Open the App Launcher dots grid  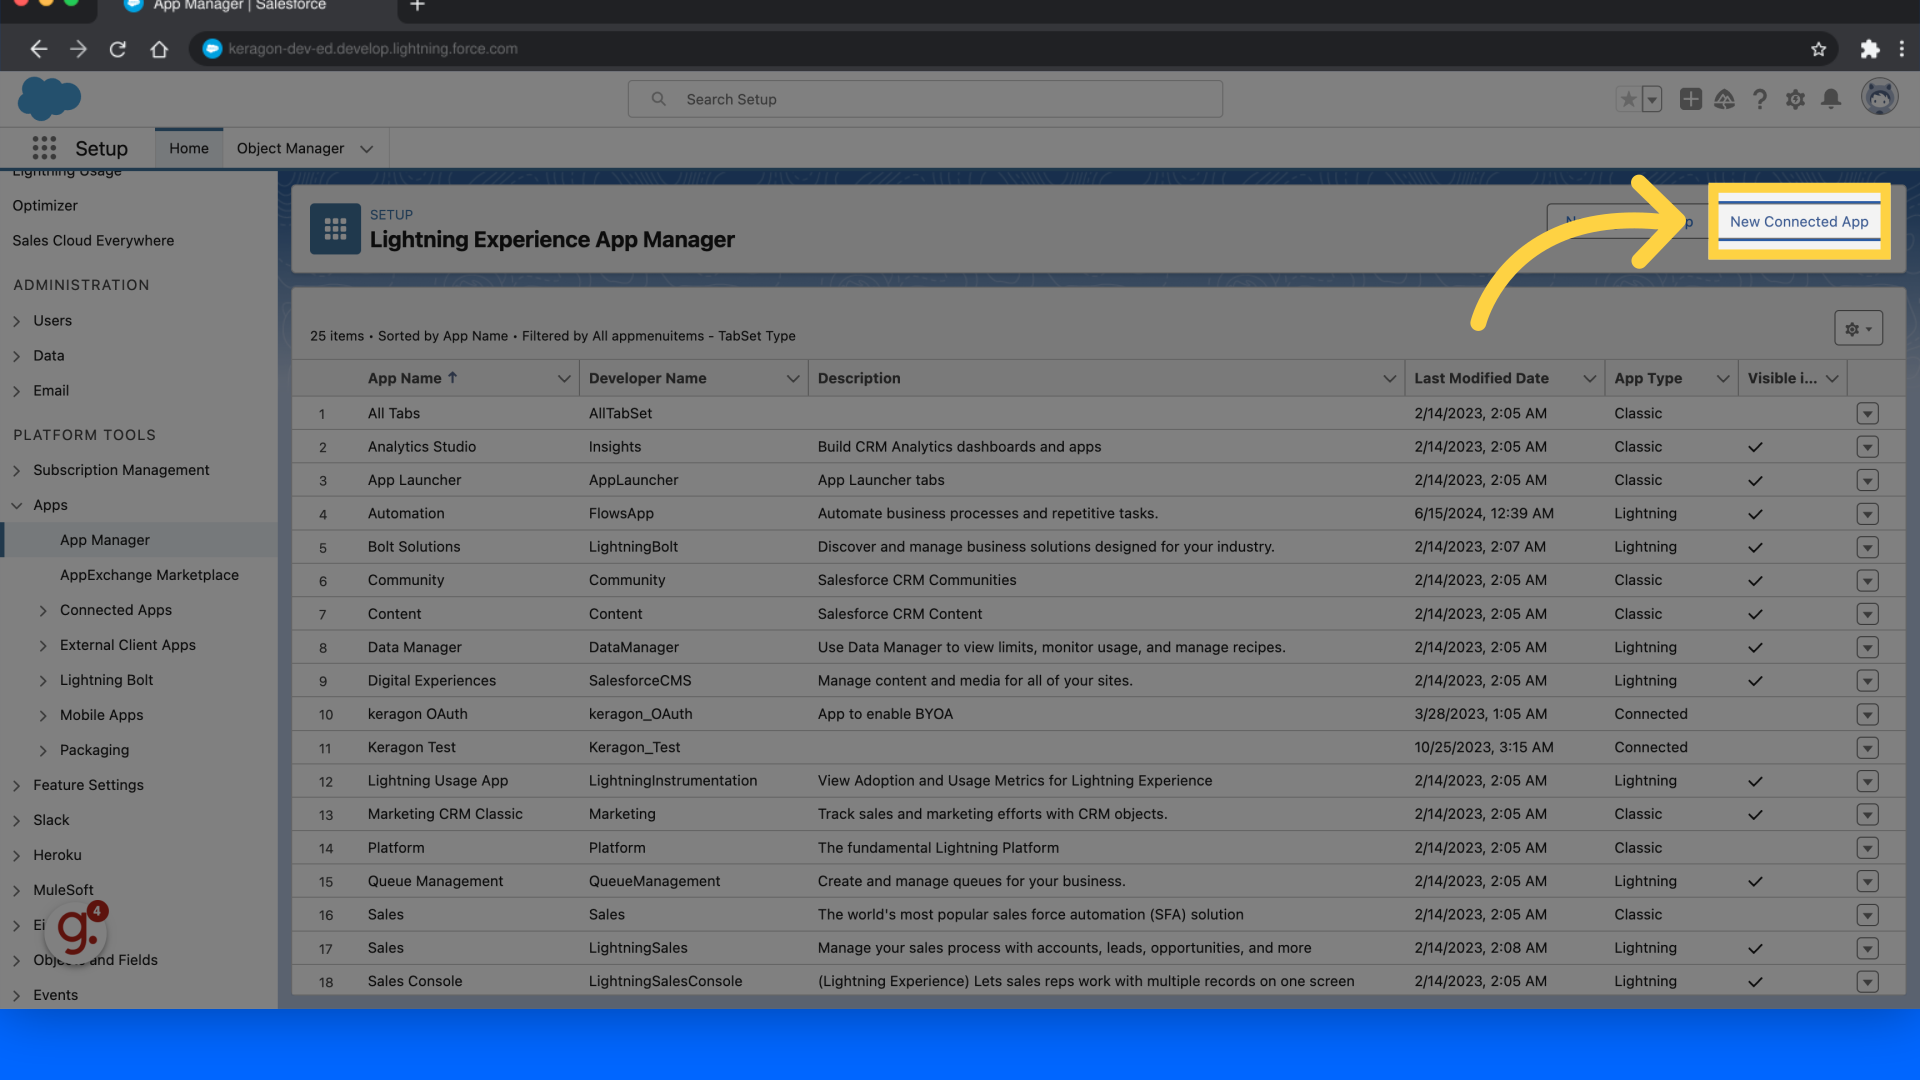click(x=44, y=148)
